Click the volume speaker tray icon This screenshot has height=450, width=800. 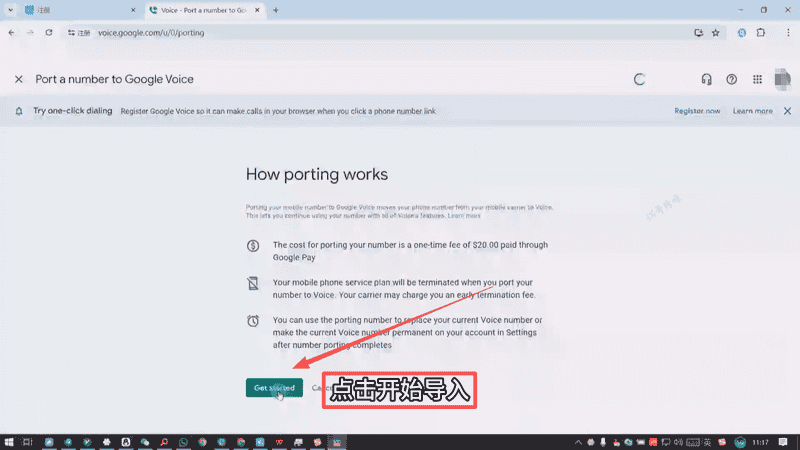678,442
